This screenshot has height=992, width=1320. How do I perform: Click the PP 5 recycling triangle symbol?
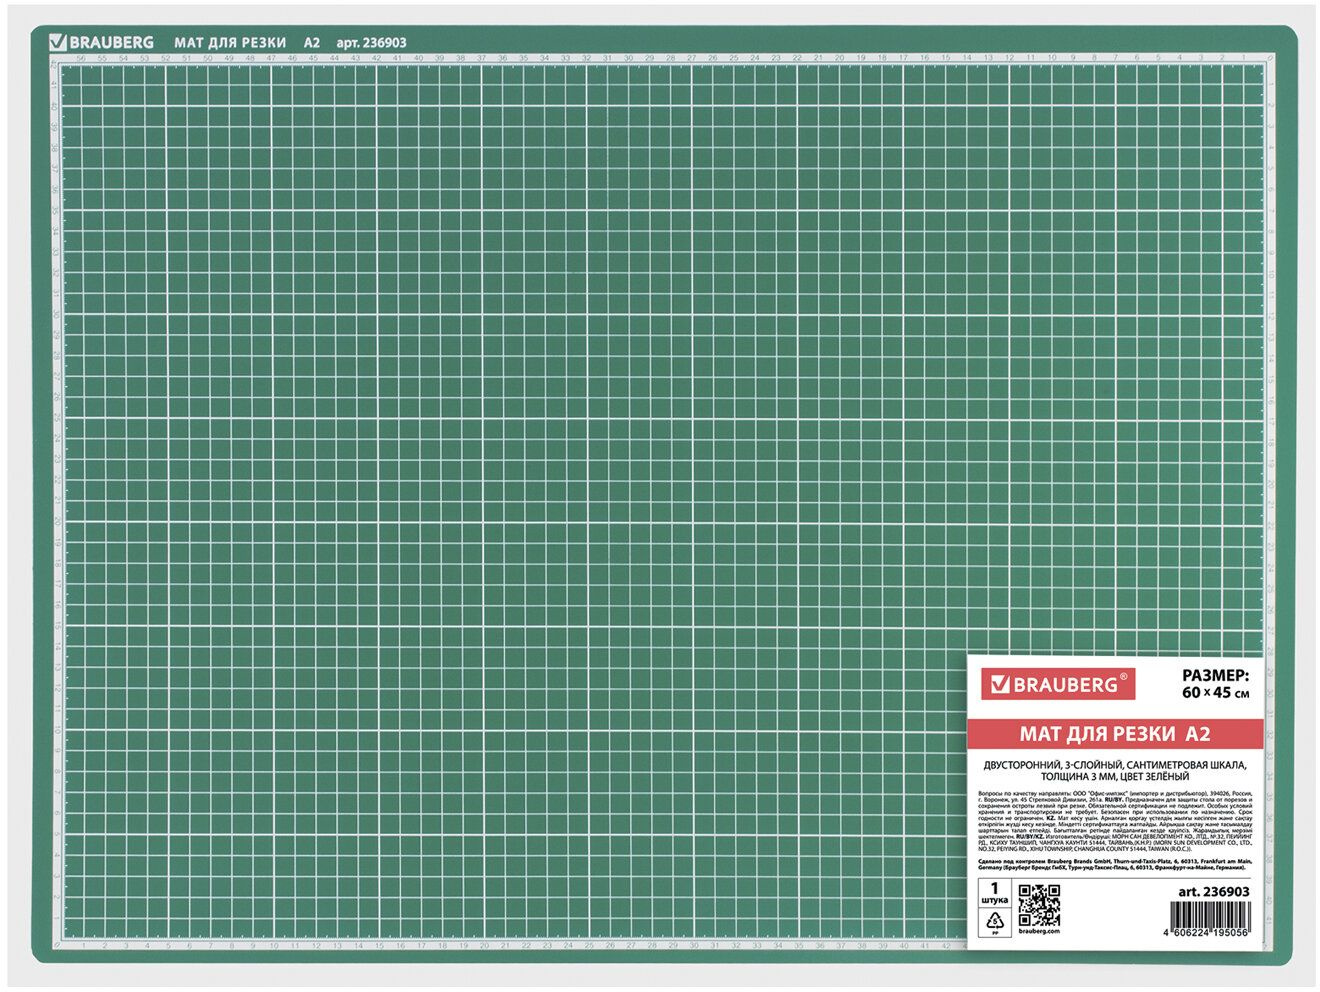(995, 923)
